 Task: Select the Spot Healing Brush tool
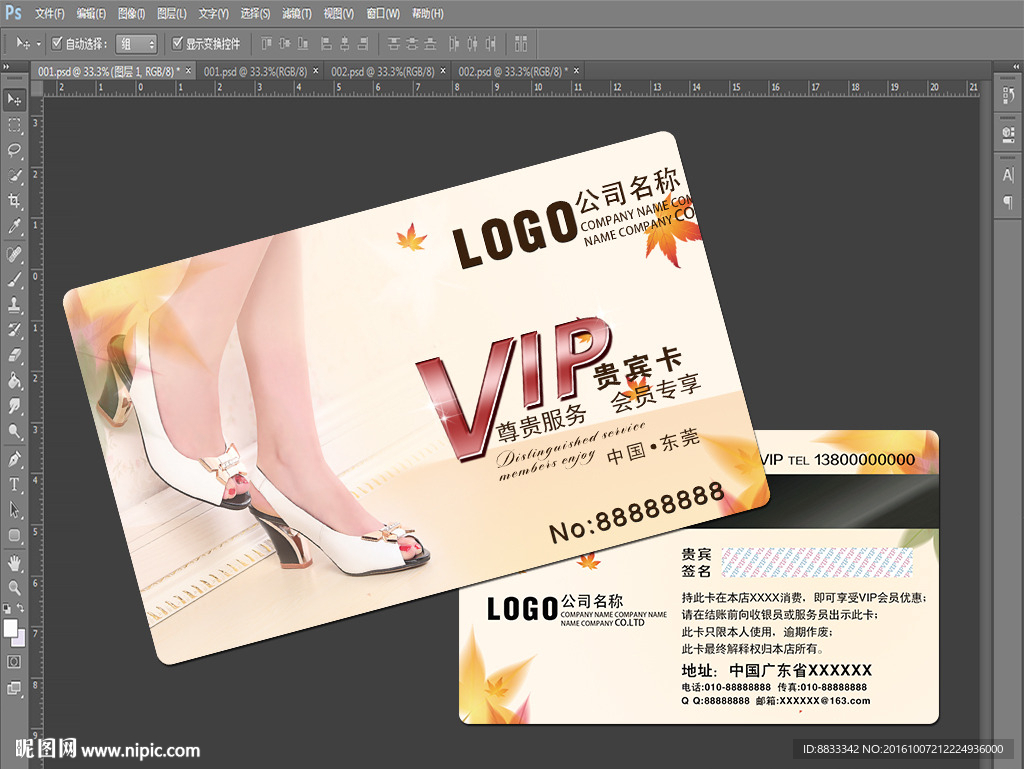pyautogui.click(x=14, y=253)
